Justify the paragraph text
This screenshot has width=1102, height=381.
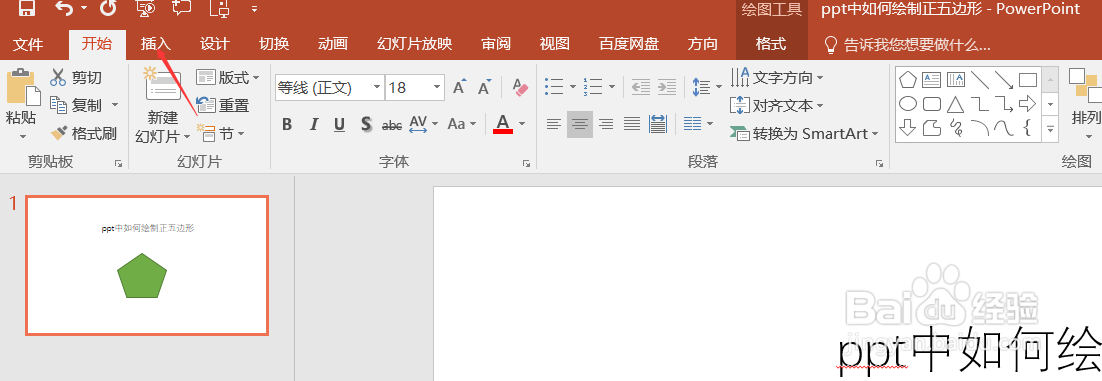(632, 124)
